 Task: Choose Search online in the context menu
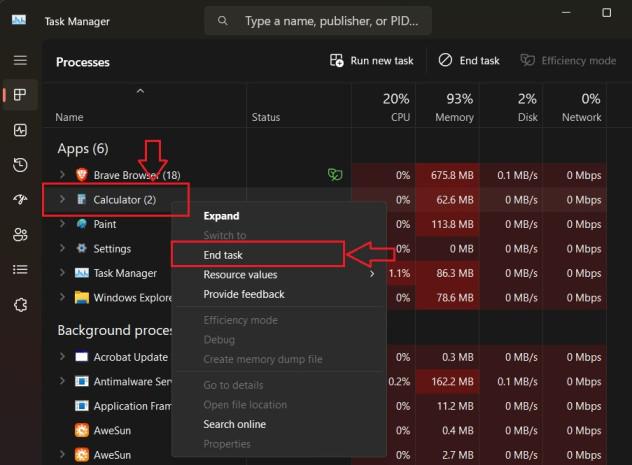279,424
